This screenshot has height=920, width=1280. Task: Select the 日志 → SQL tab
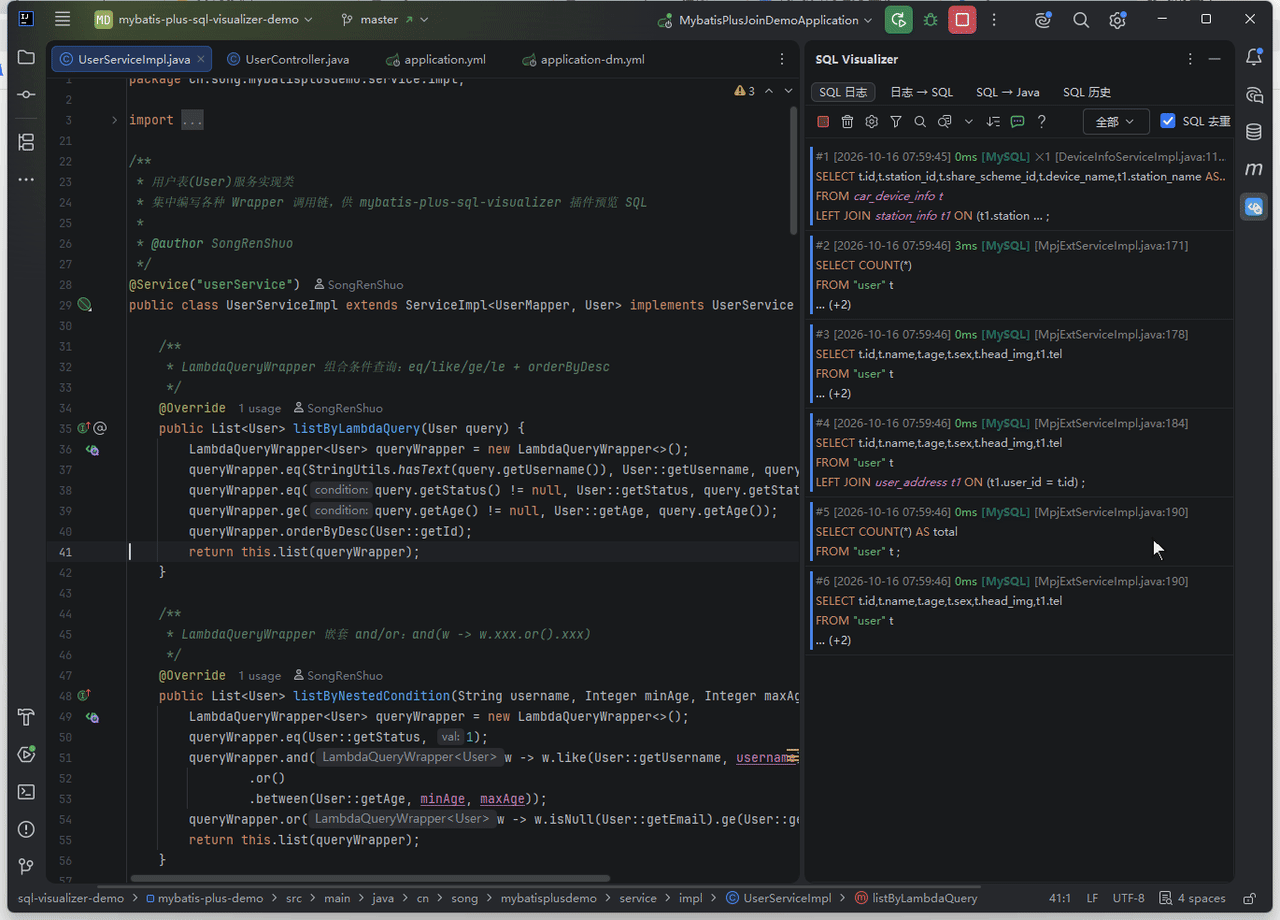point(921,92)
